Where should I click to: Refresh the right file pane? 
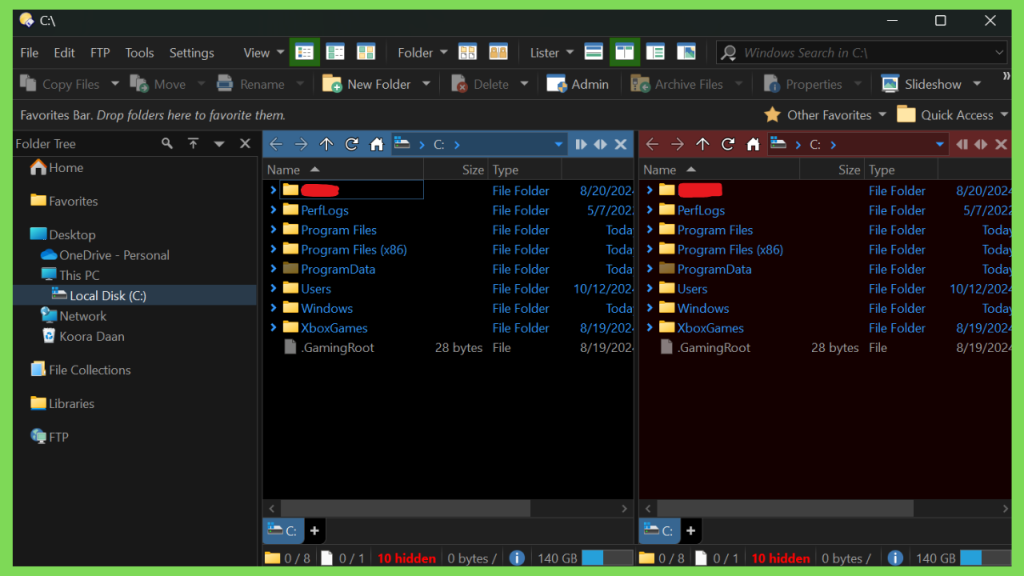(728, 144)
